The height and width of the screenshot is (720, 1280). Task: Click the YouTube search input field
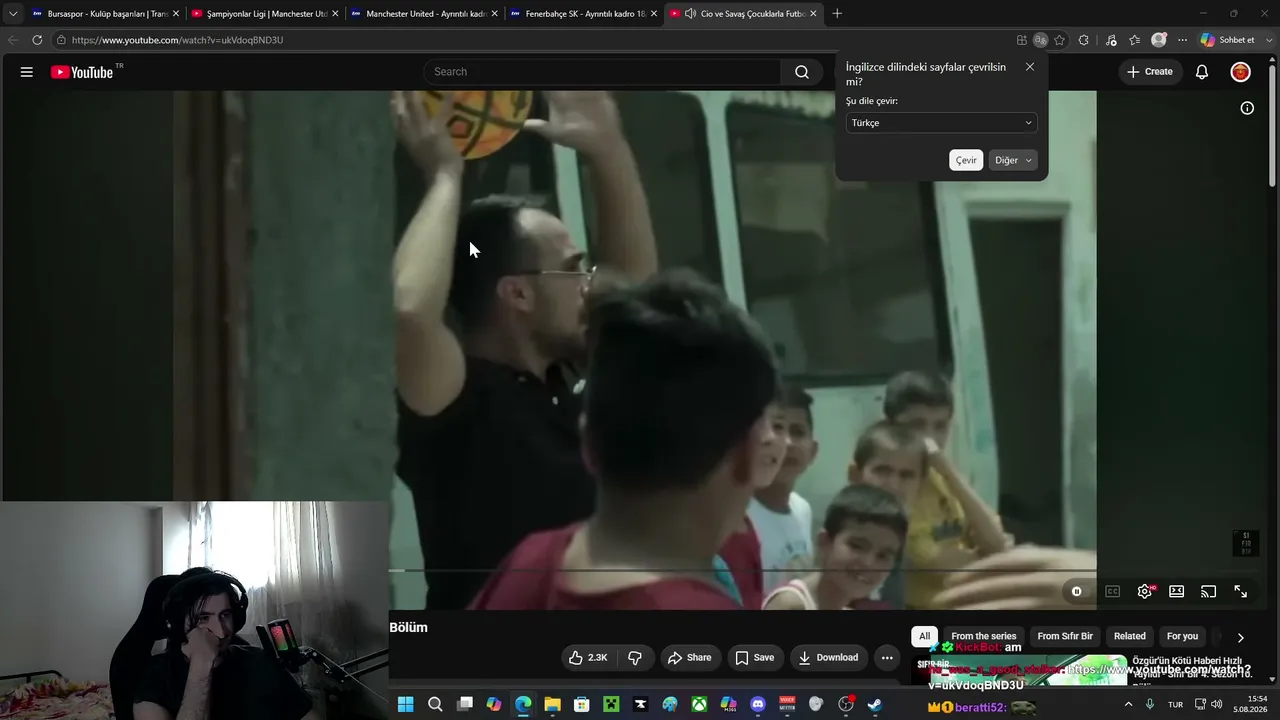[602, 72]
